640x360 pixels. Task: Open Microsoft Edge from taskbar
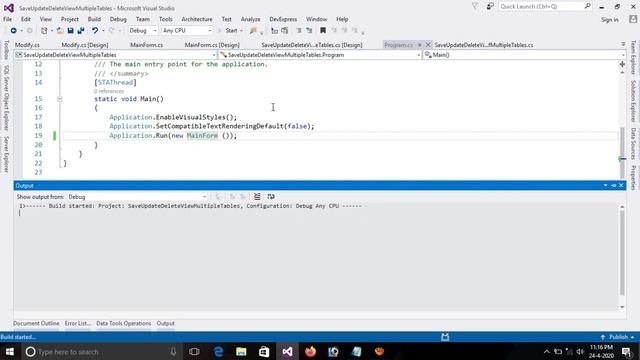(218, 351)
